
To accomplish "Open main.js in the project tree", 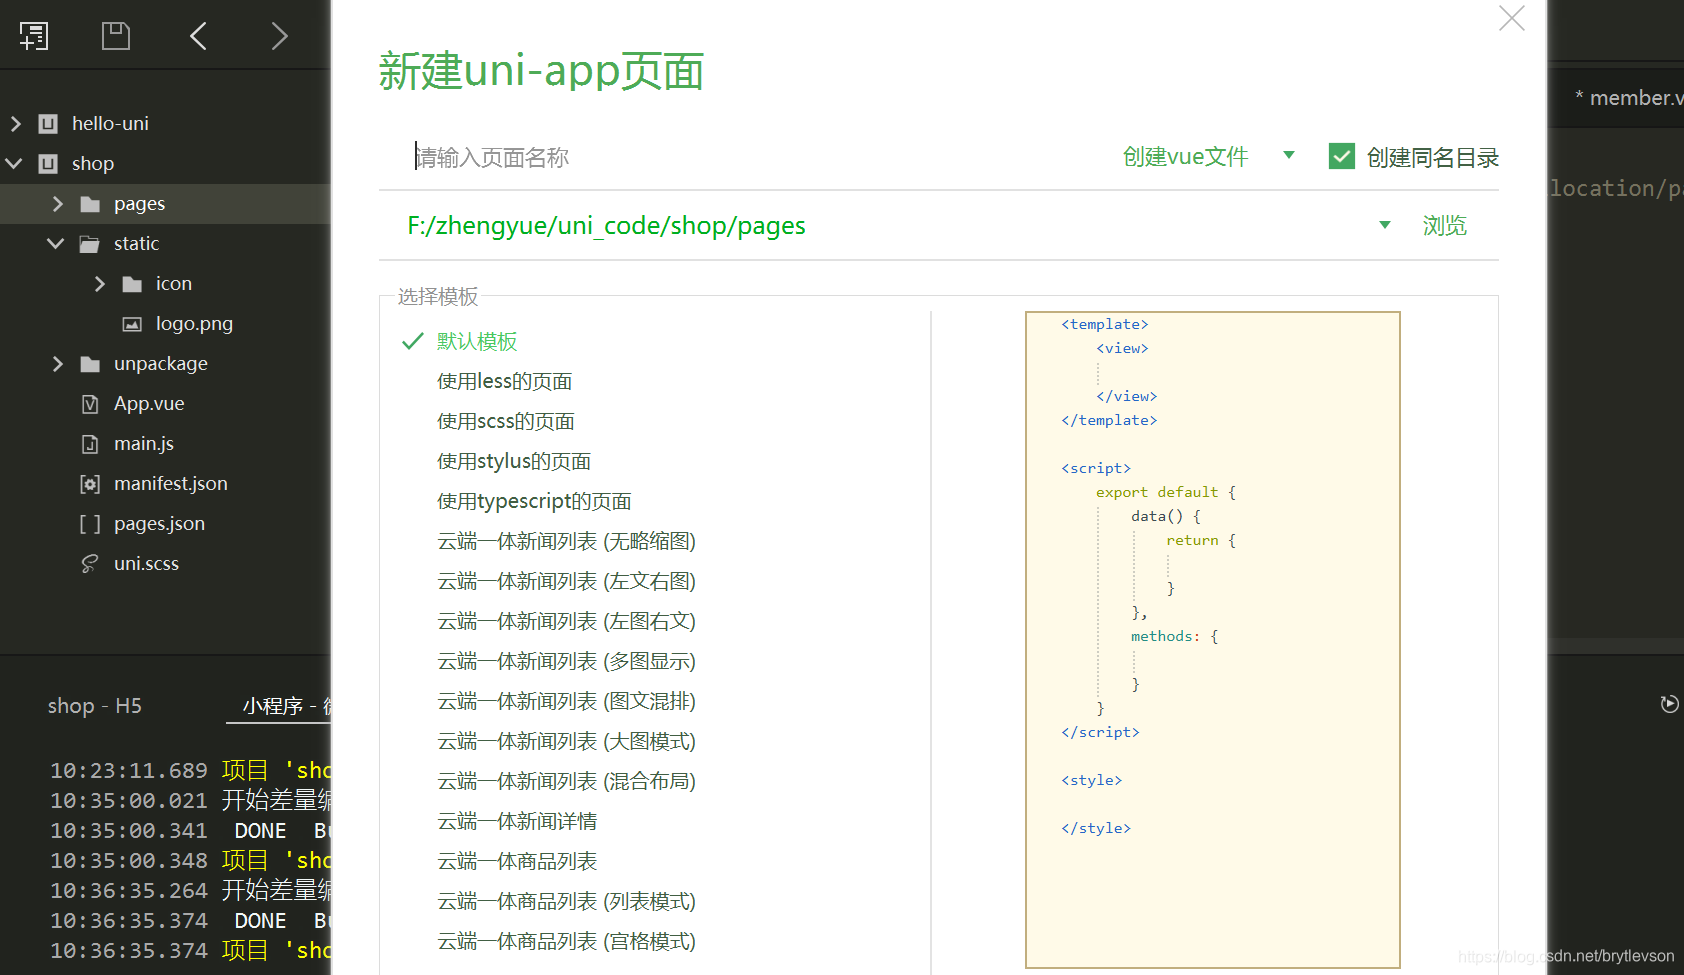I will click(x=144, y=444).
